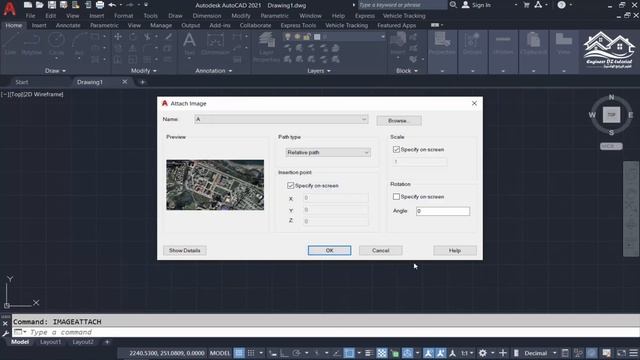This screenshot has height=360, width=640.
Task: Open the Autodesk App Store cart icon
Action: coord(527,5)
